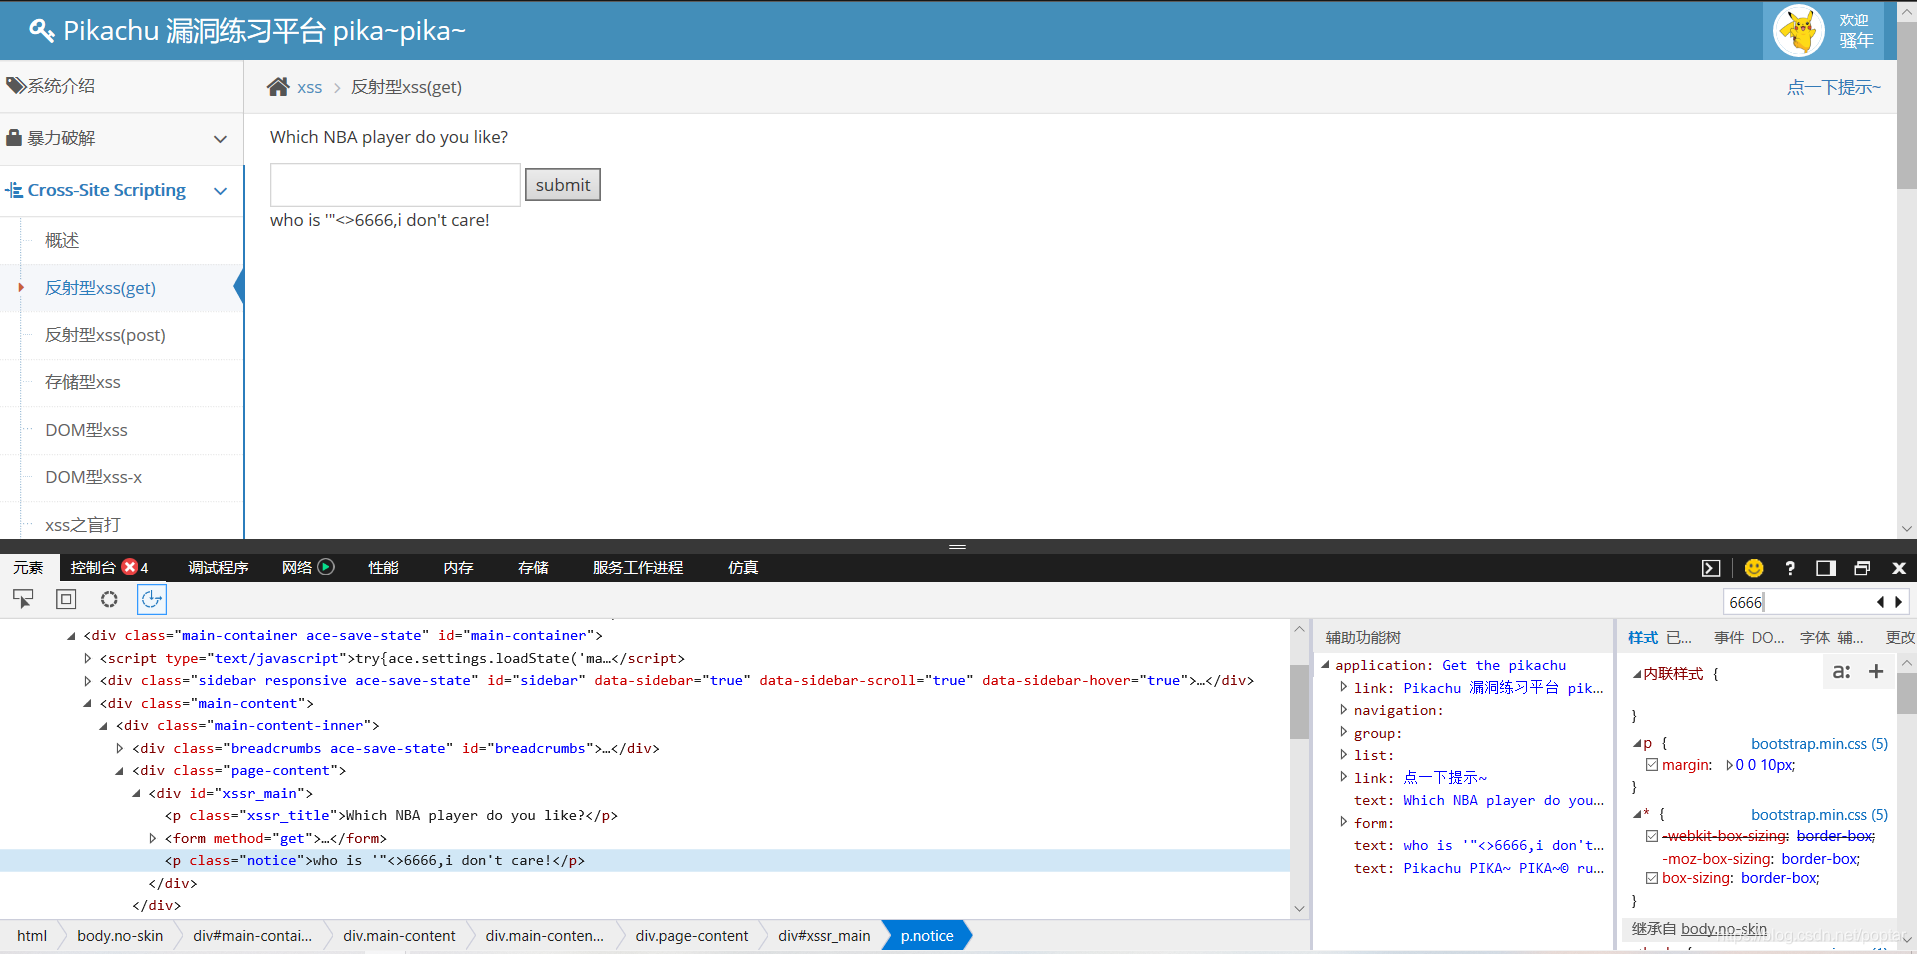Open bootstrap.min.css link for p rule
The image size is (1917, 954).
point(1819,744)
